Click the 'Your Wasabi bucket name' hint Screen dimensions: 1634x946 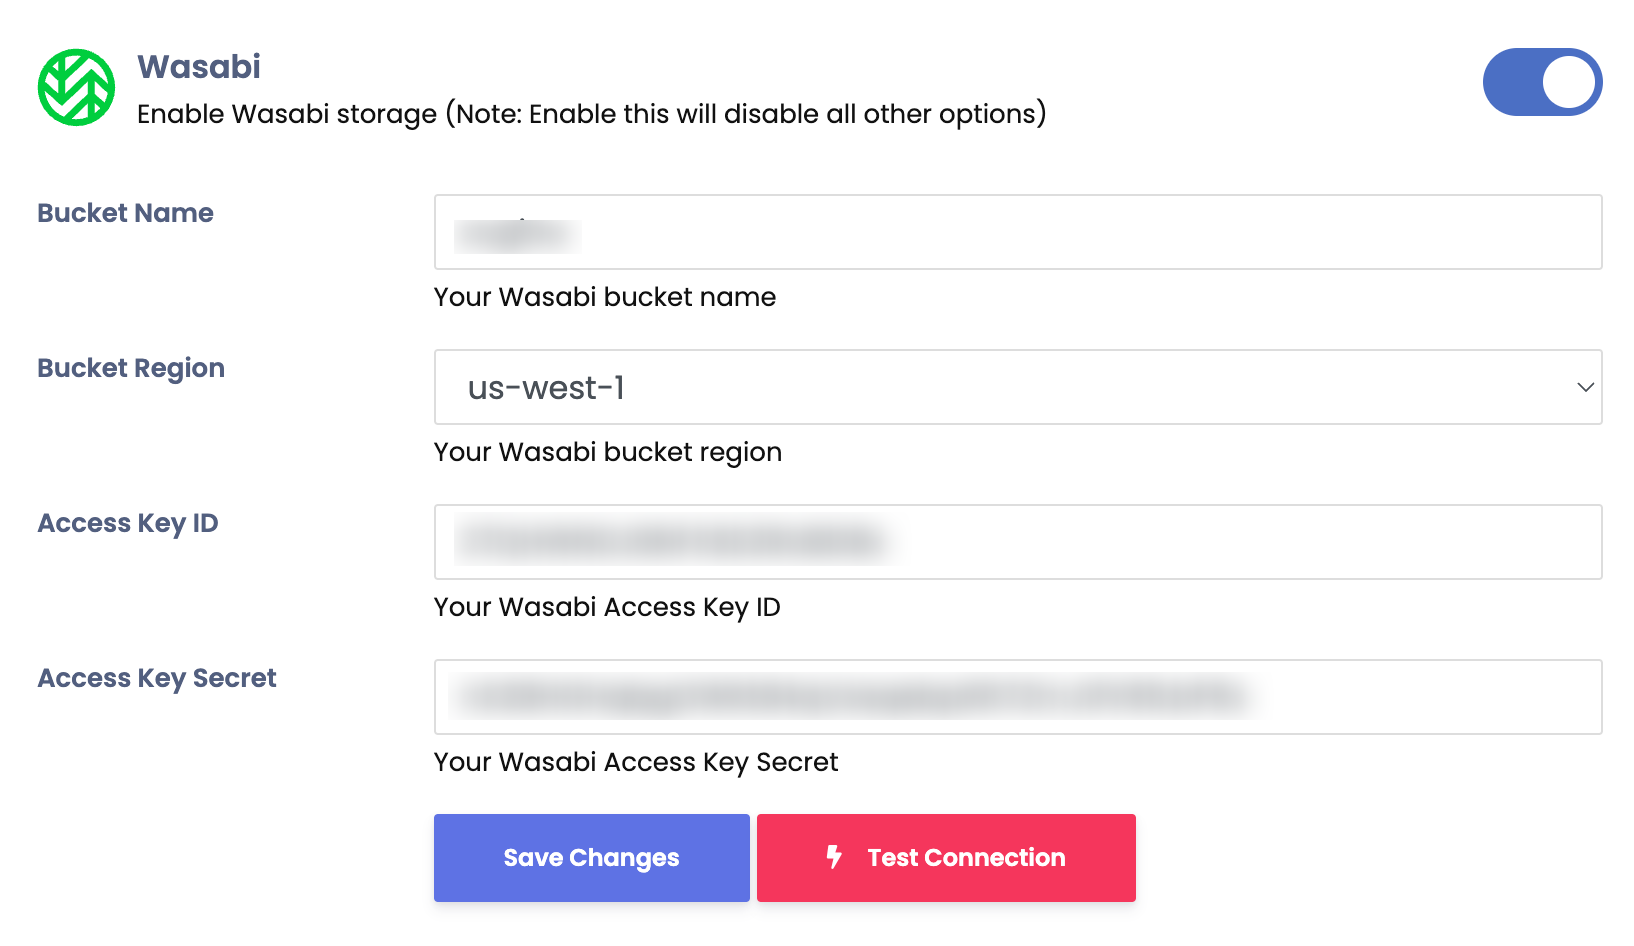[604, 297]
